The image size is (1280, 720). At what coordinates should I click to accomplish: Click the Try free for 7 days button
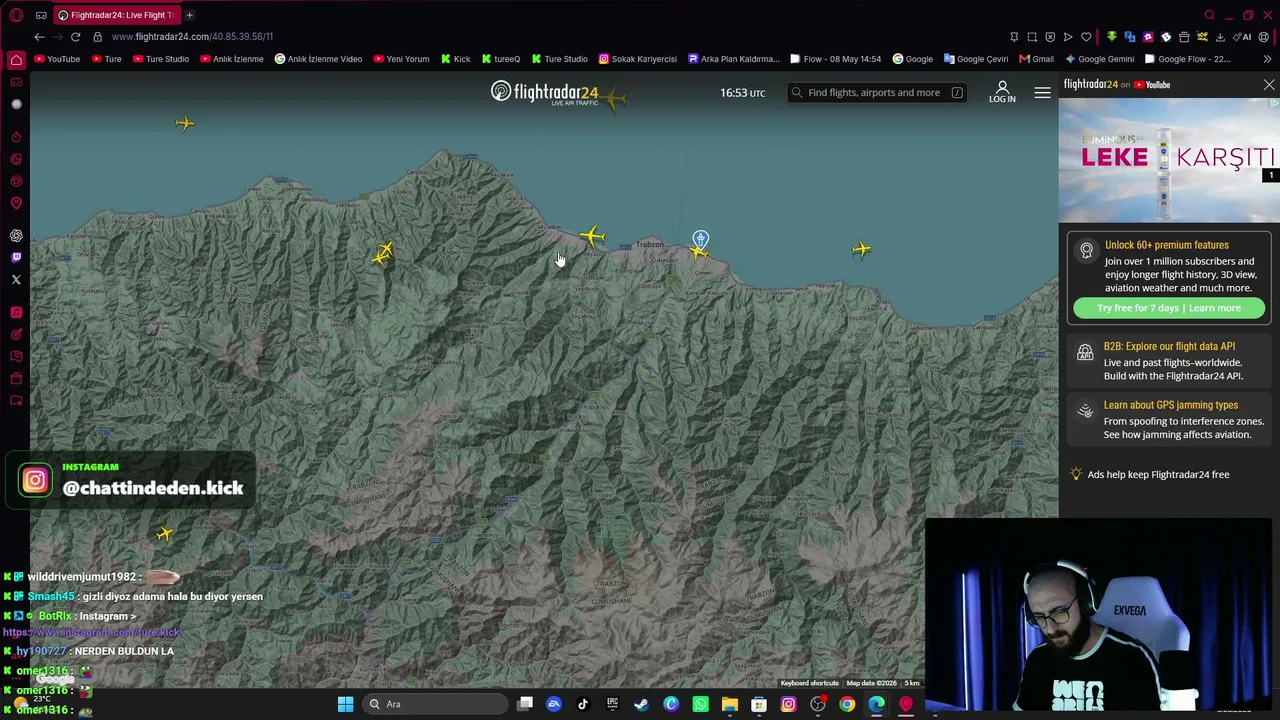click(1169, 308)
